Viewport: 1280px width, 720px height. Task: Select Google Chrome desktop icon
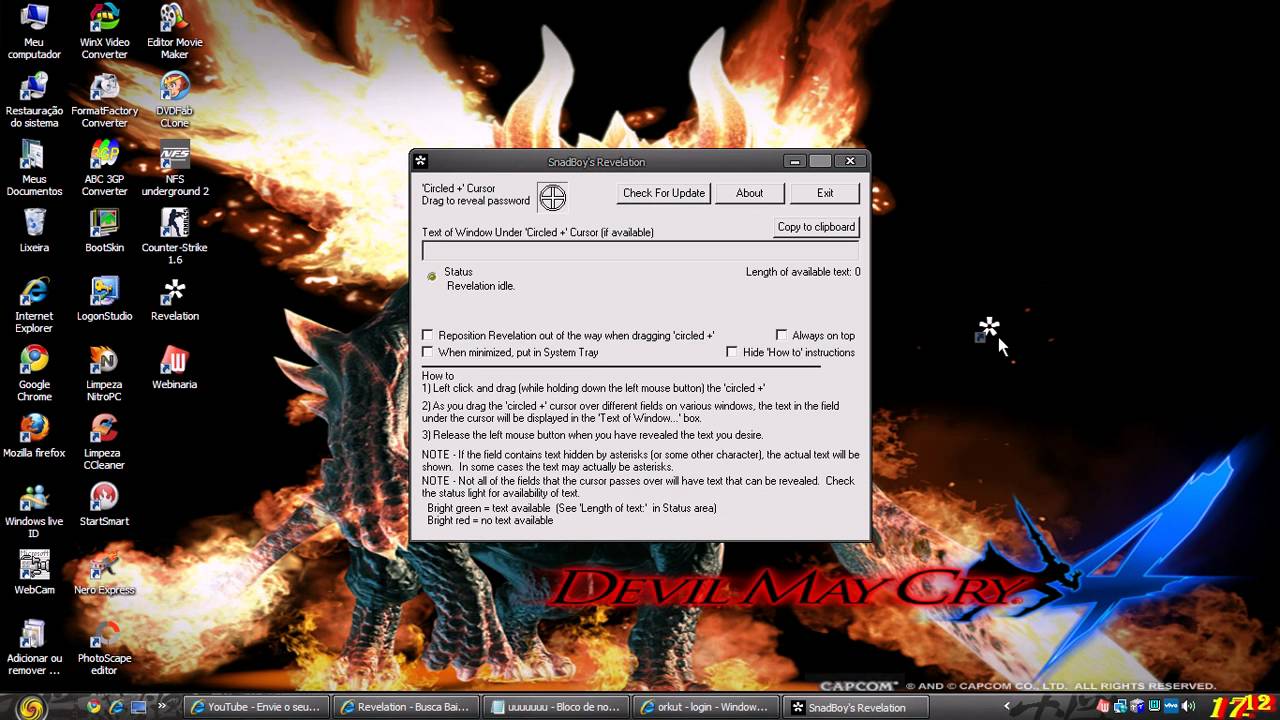click(34, 373)
